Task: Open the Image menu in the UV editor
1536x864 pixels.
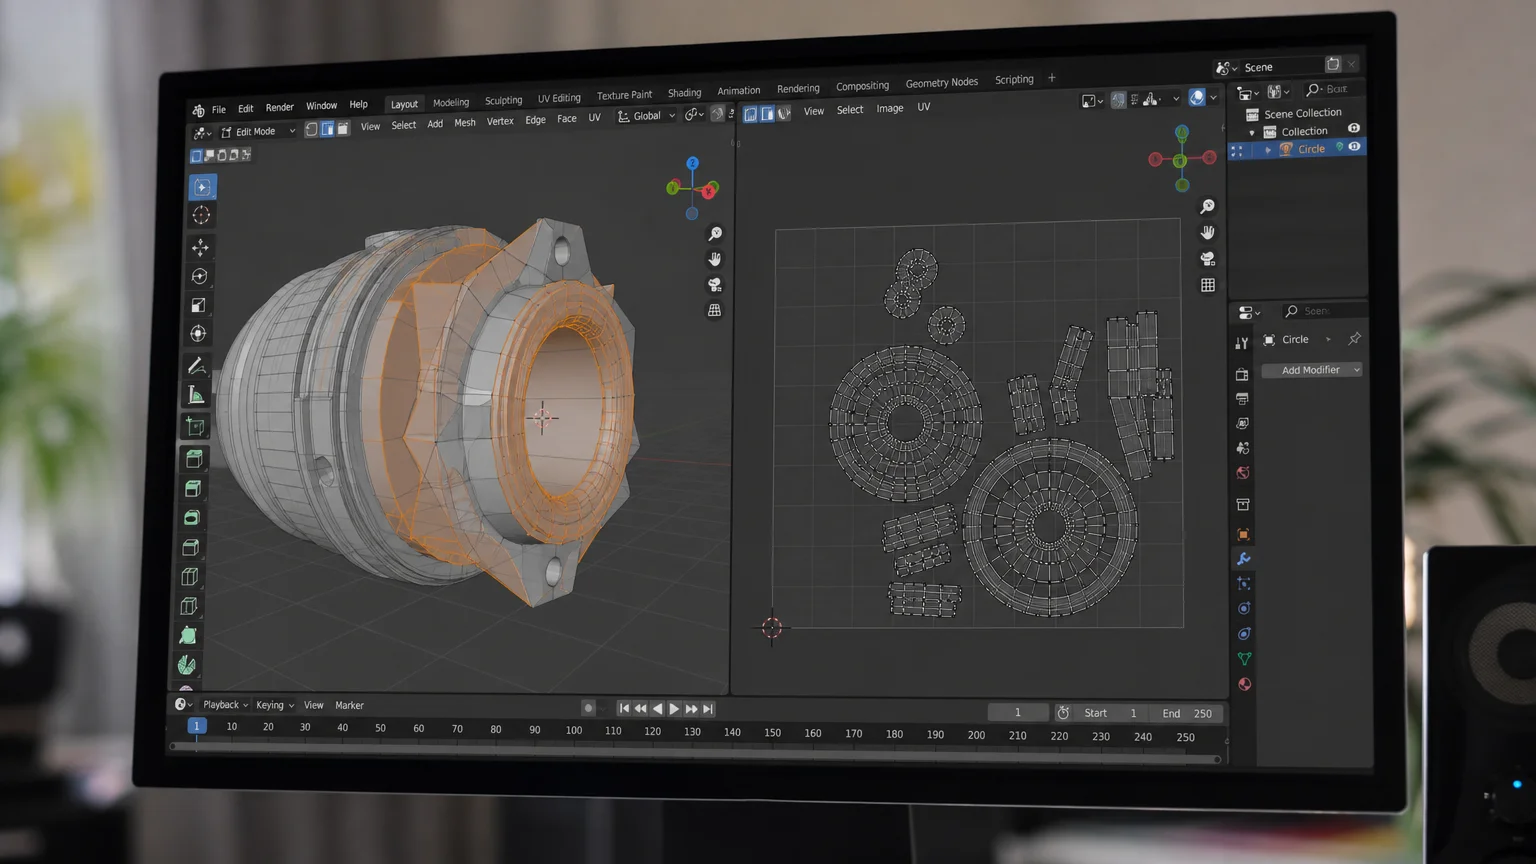Action: [x=890, y=108]
